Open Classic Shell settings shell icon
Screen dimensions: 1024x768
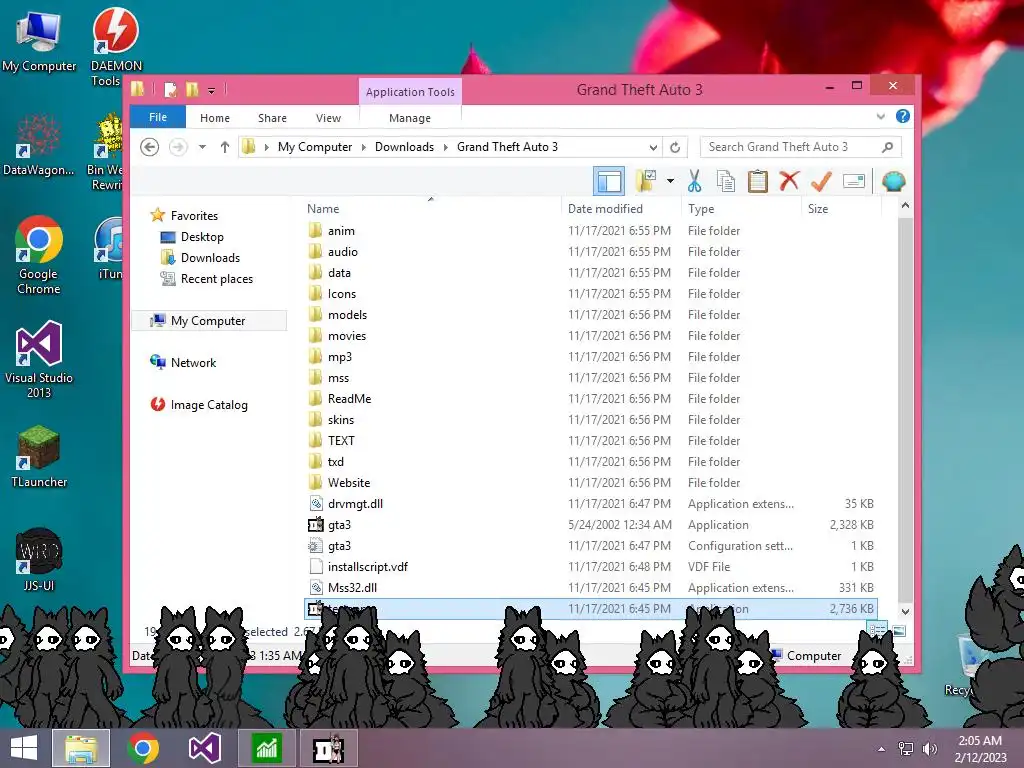click(x=893, y=181)
